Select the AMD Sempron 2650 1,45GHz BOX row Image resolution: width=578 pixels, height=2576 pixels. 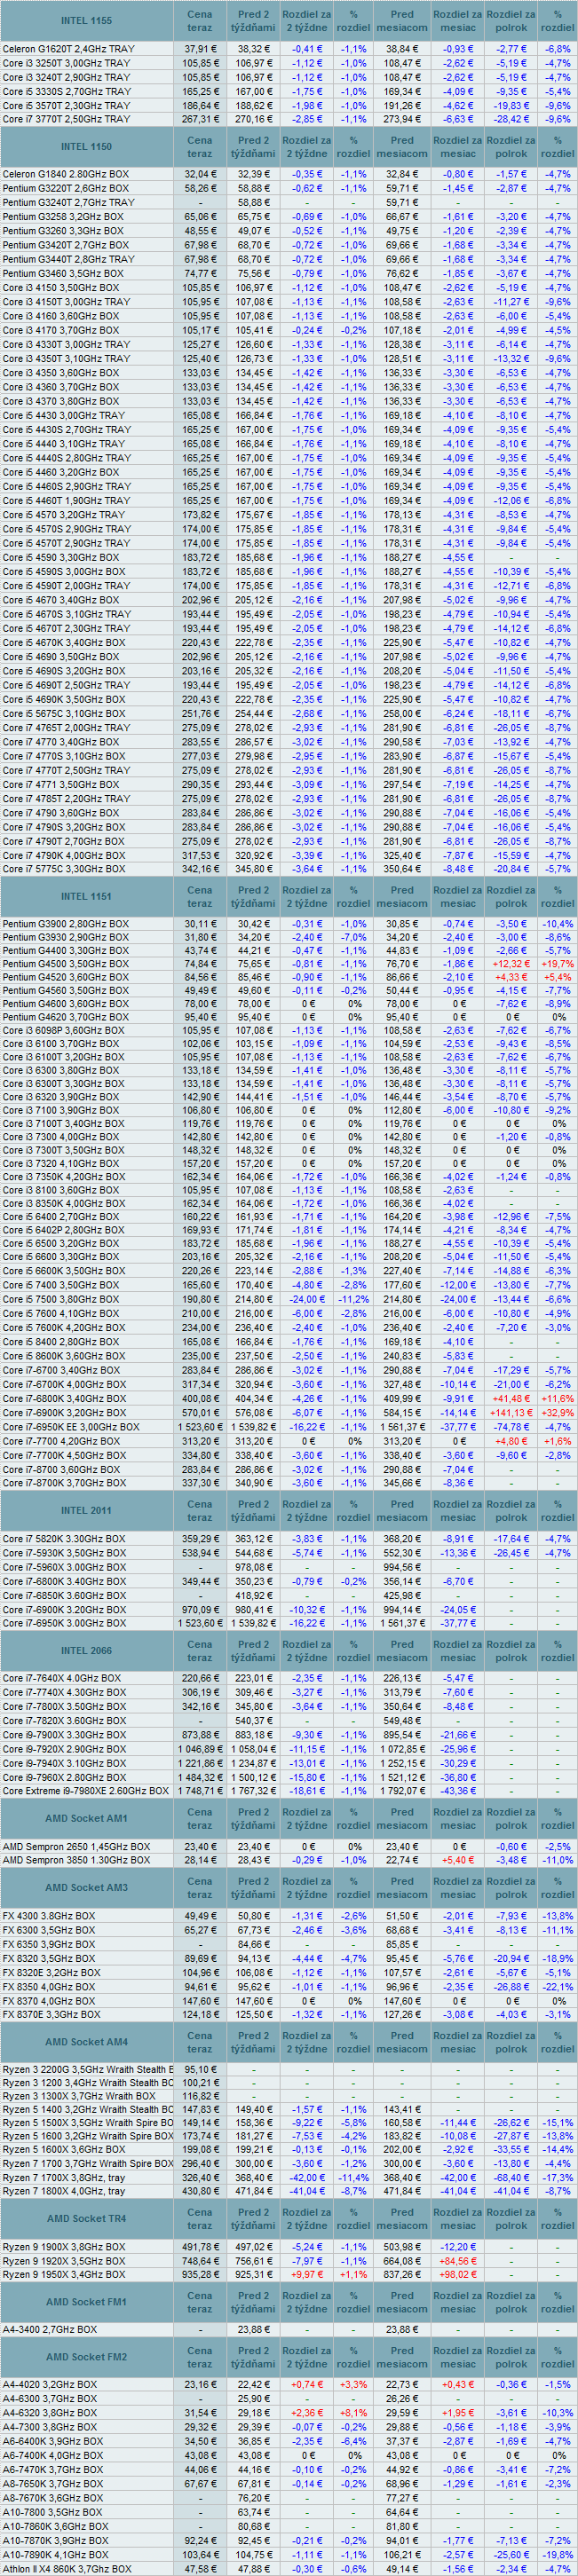(x=289, y=1847)
